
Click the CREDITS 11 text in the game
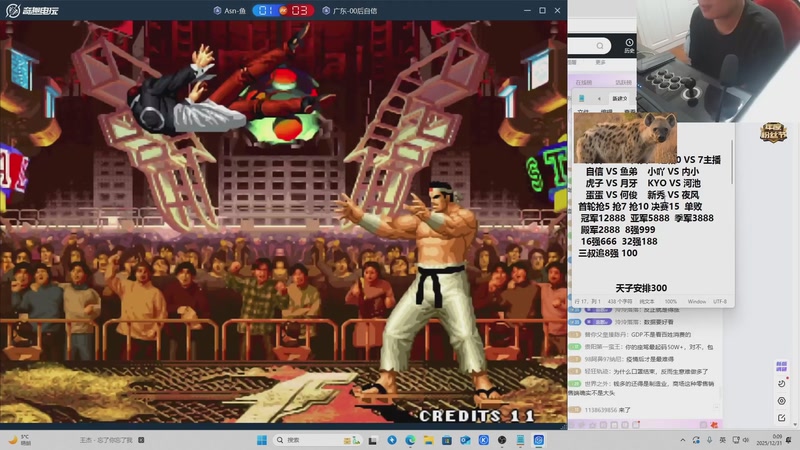(x=477, y=416)
